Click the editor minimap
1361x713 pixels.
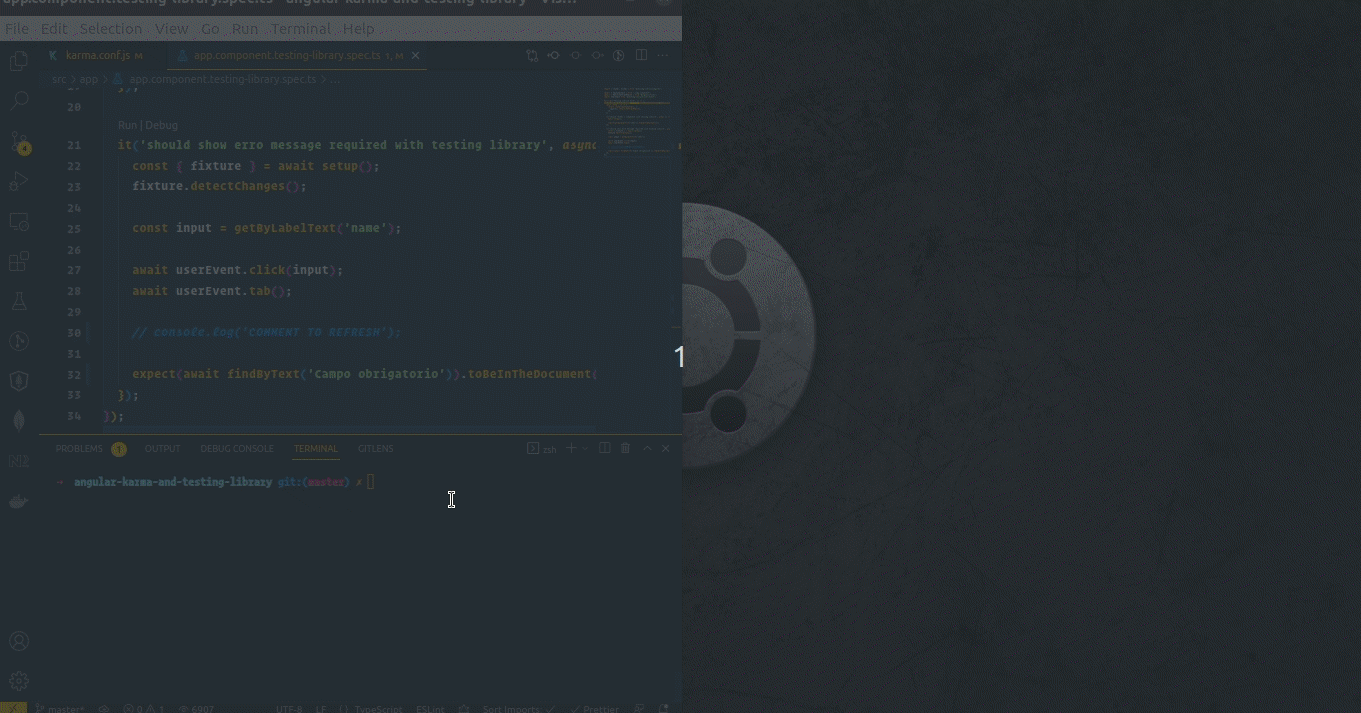click(x=637, y=121)
